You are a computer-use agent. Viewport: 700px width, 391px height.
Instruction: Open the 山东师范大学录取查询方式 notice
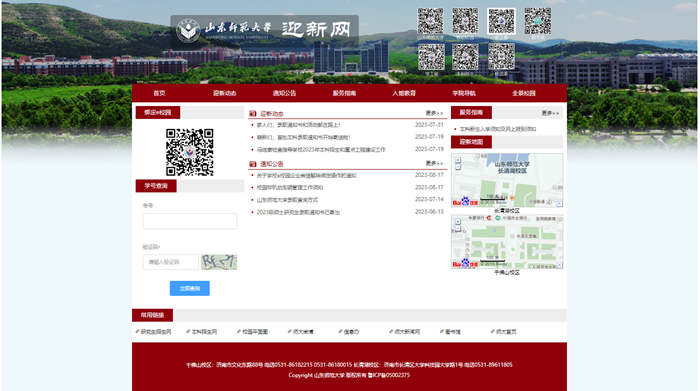point(287,200)
